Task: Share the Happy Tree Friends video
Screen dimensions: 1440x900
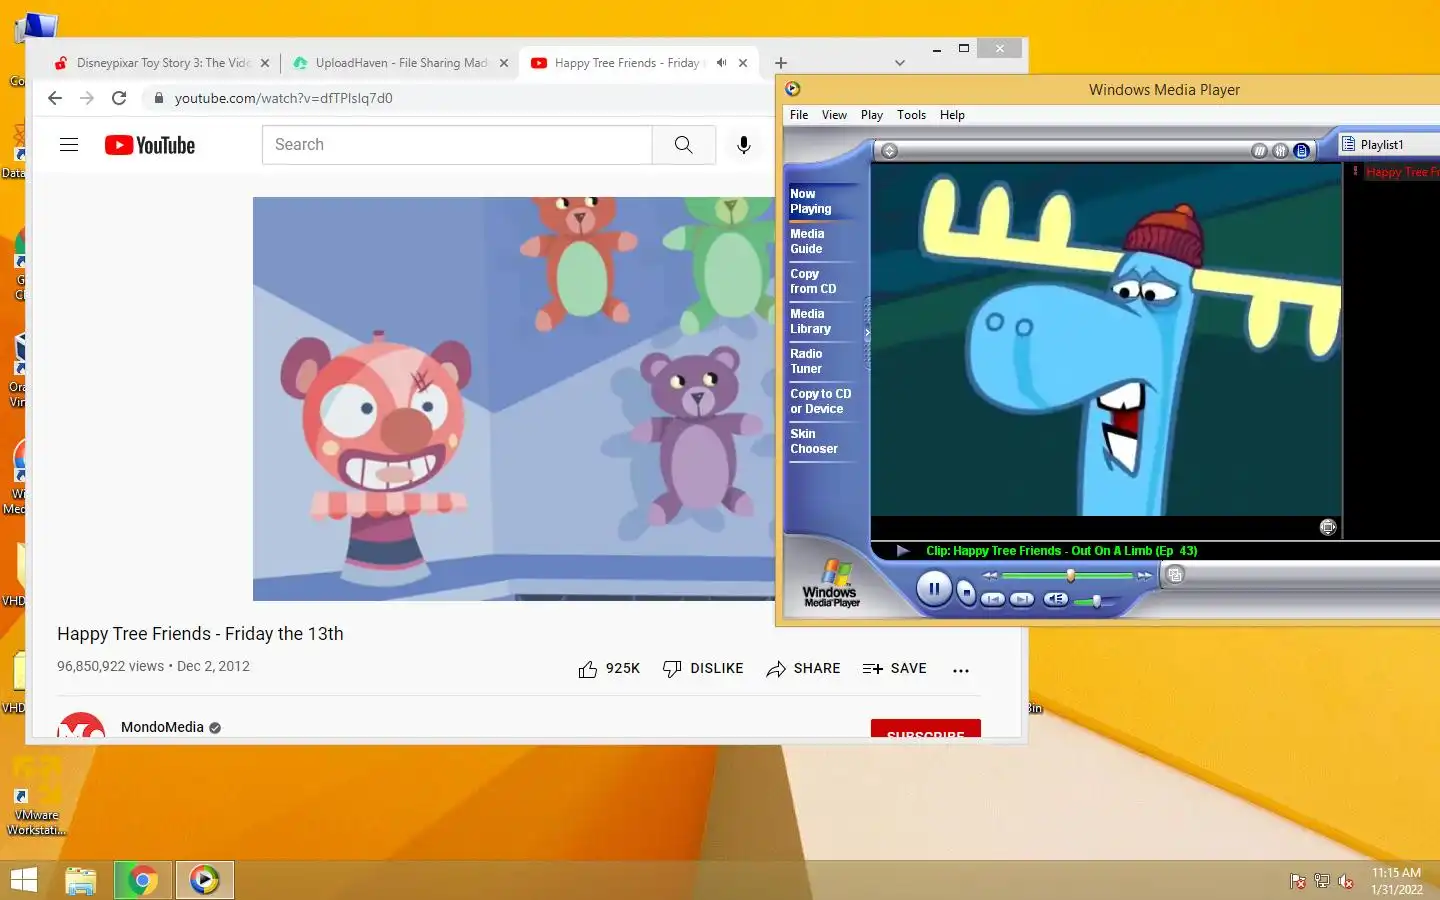Action: click(x=803, y=669)
